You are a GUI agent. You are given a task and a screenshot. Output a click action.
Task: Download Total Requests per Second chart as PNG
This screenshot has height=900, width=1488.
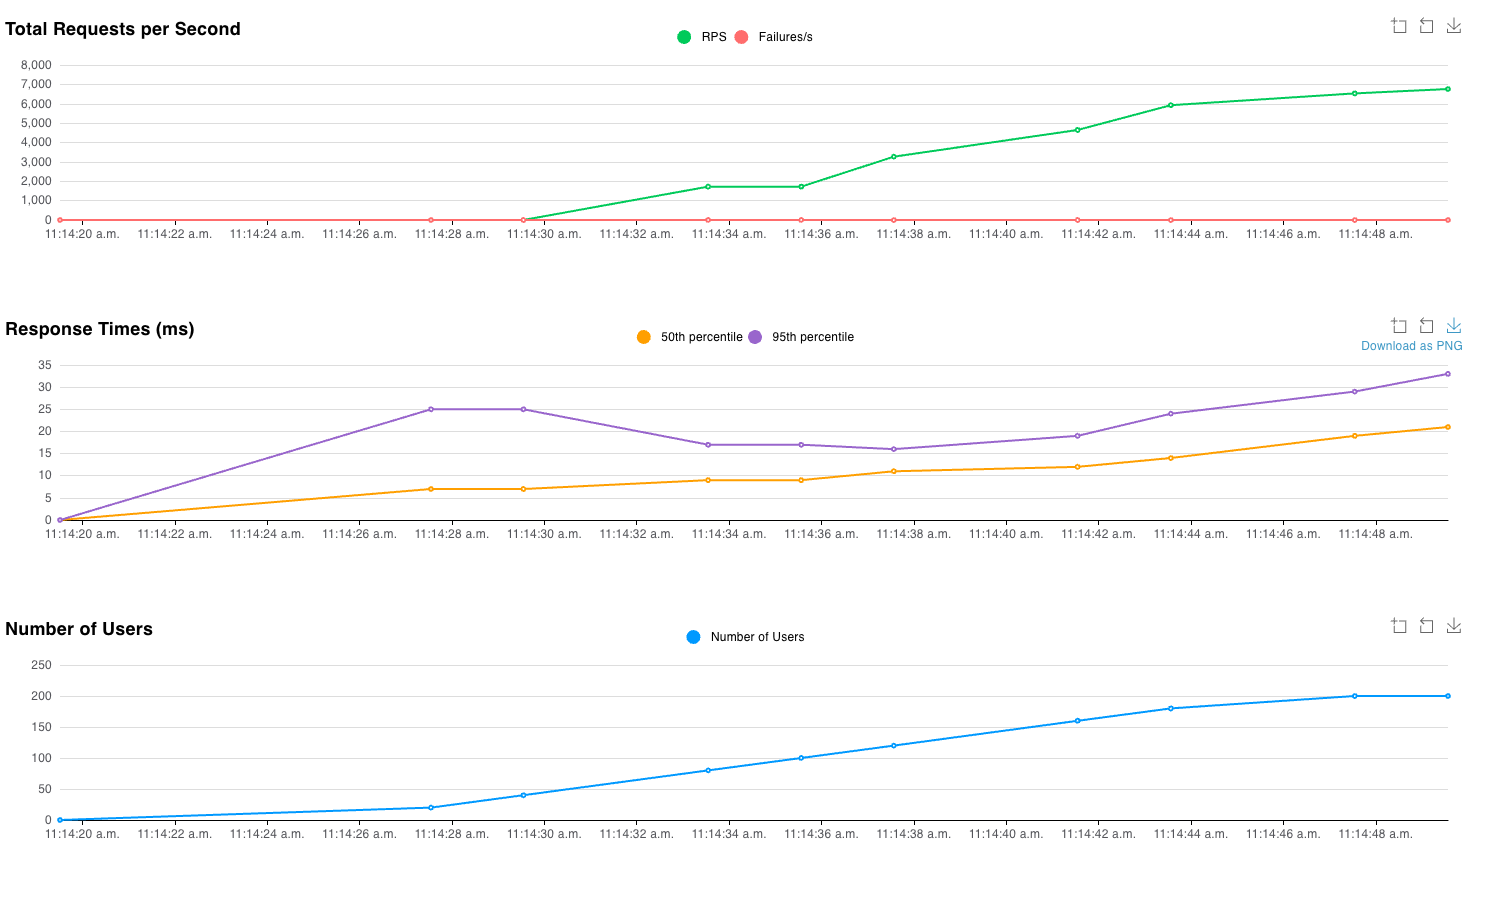(1454, 26)
